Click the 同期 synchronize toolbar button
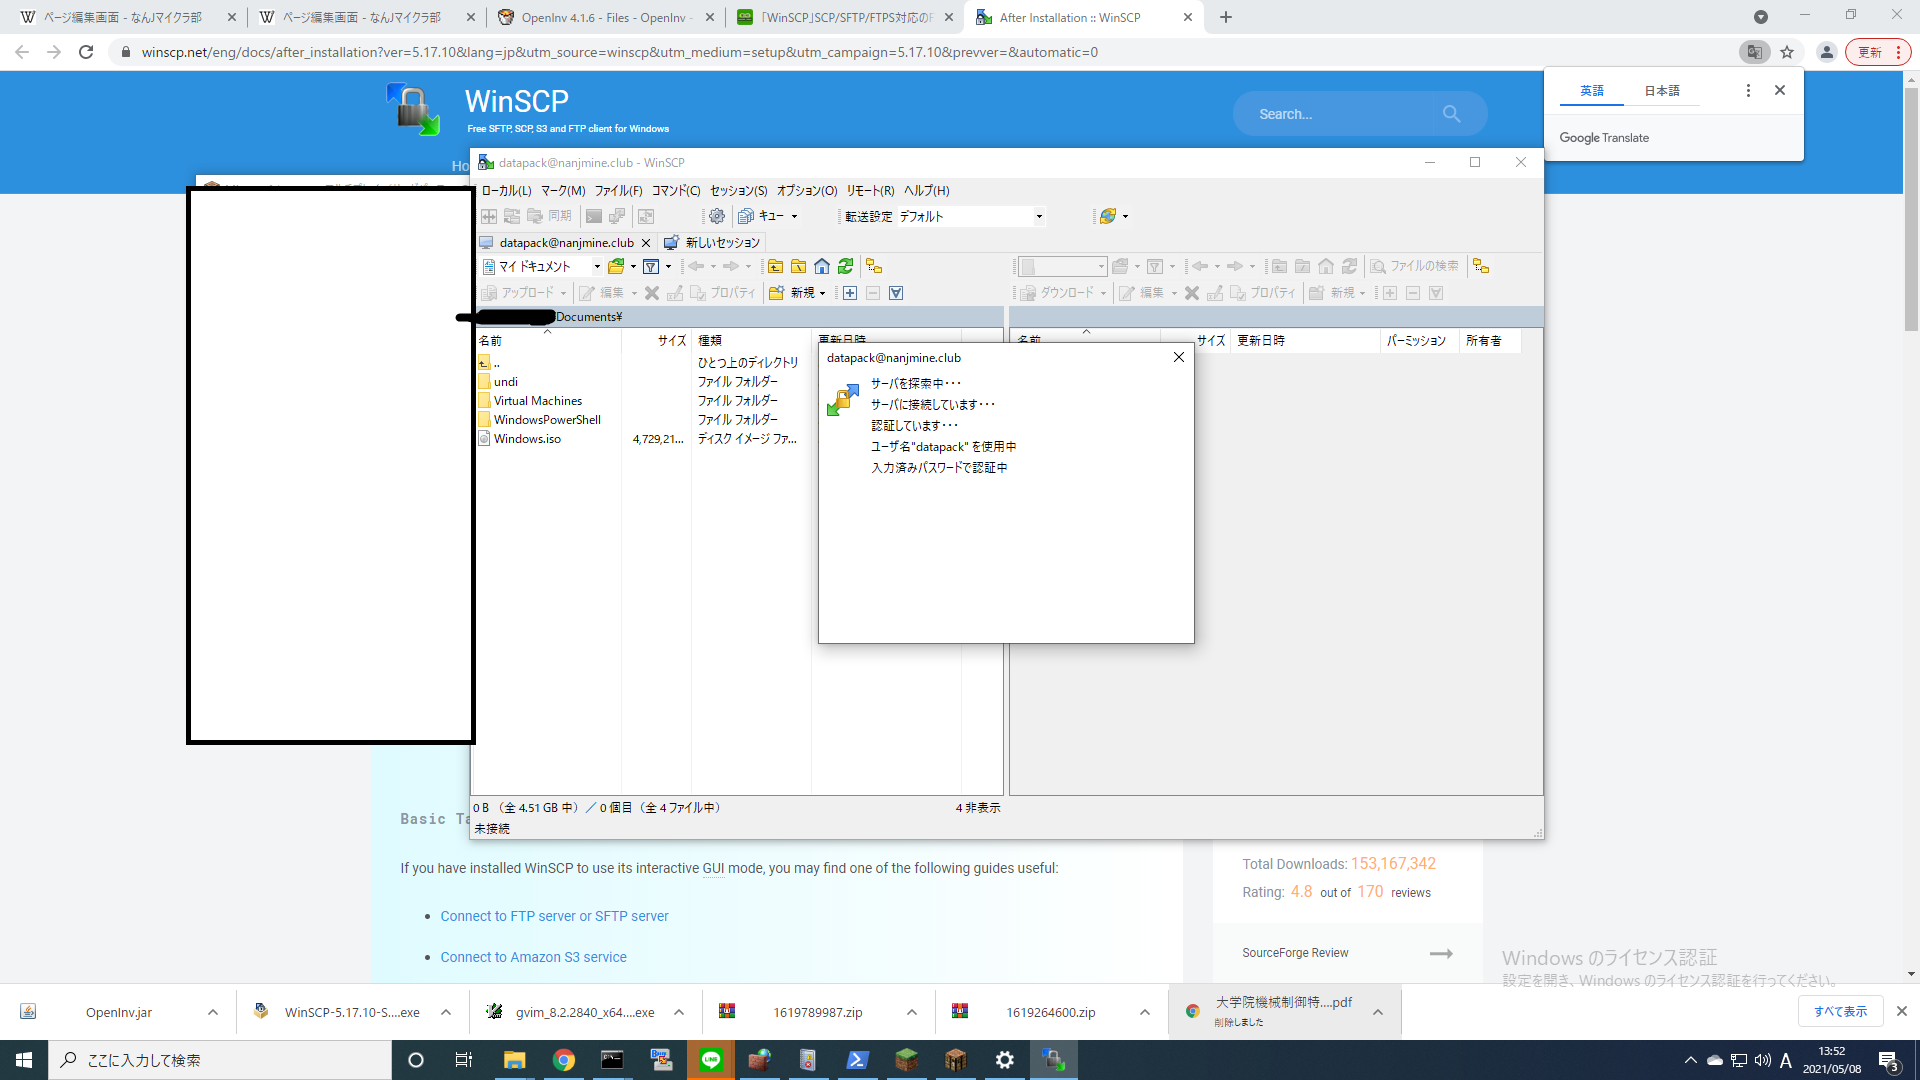The width and height of the screenshot is (1920, 1080). (550, 216)
